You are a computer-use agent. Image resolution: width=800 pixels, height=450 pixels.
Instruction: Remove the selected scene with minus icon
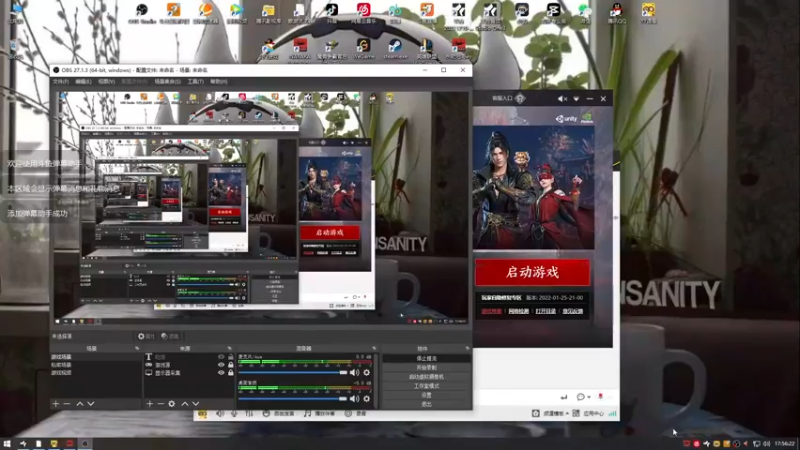coord(67,404)
